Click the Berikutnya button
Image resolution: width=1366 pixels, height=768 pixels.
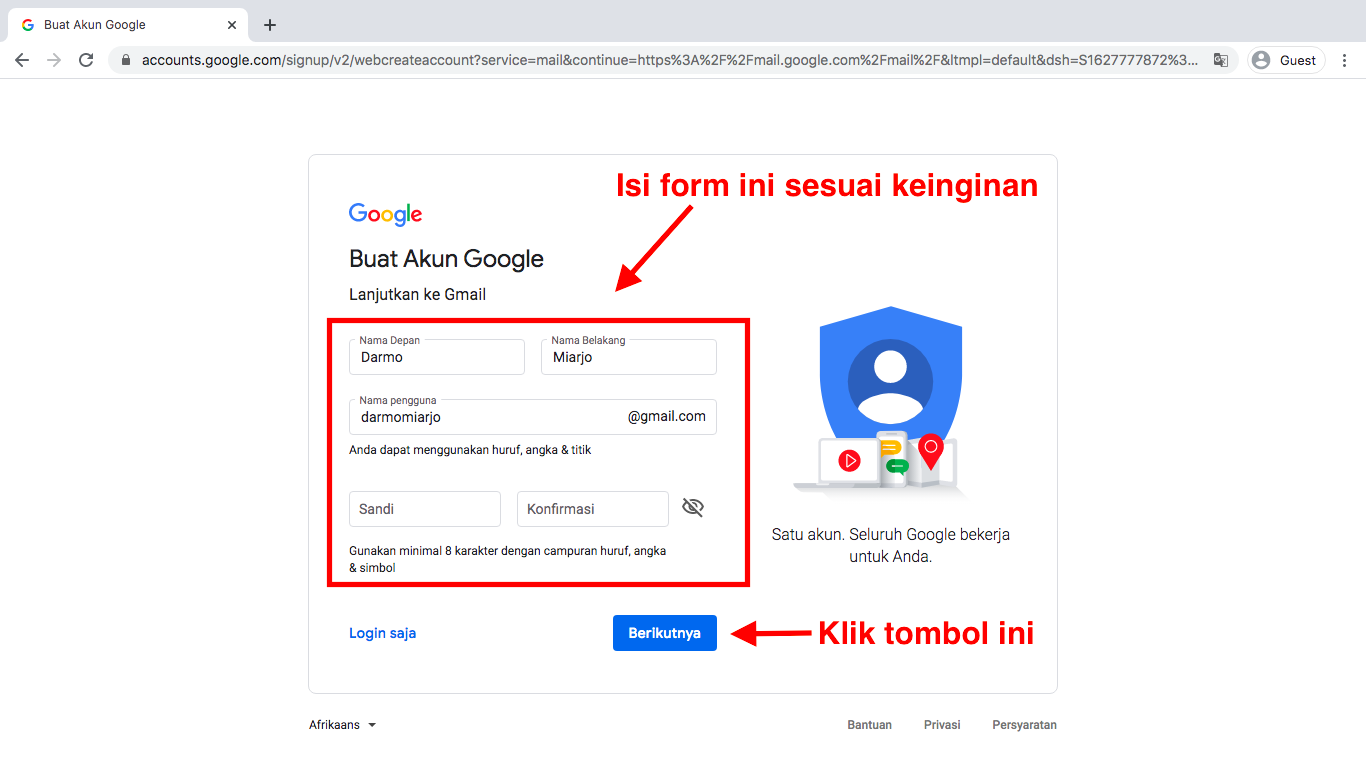click(x=665, y=633)
